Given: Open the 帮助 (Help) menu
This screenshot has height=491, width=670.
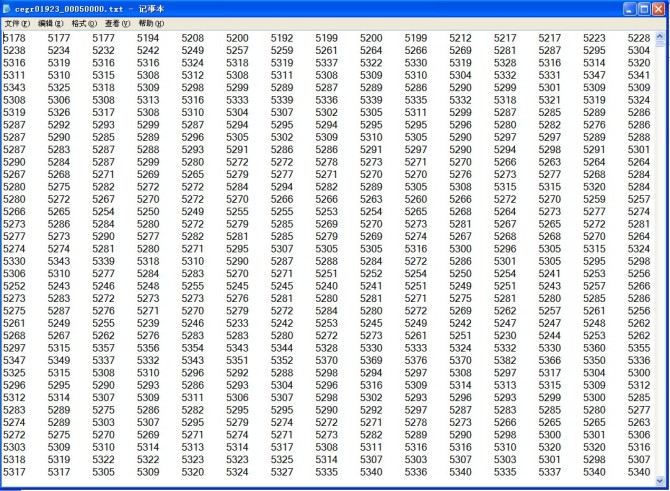Looking at the screenshot, I should point(151,23).
